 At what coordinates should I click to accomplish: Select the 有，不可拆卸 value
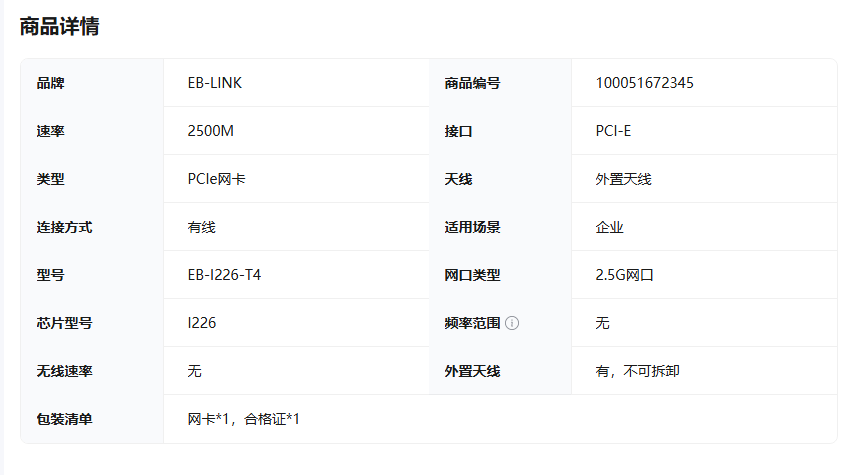pos(637,371)
